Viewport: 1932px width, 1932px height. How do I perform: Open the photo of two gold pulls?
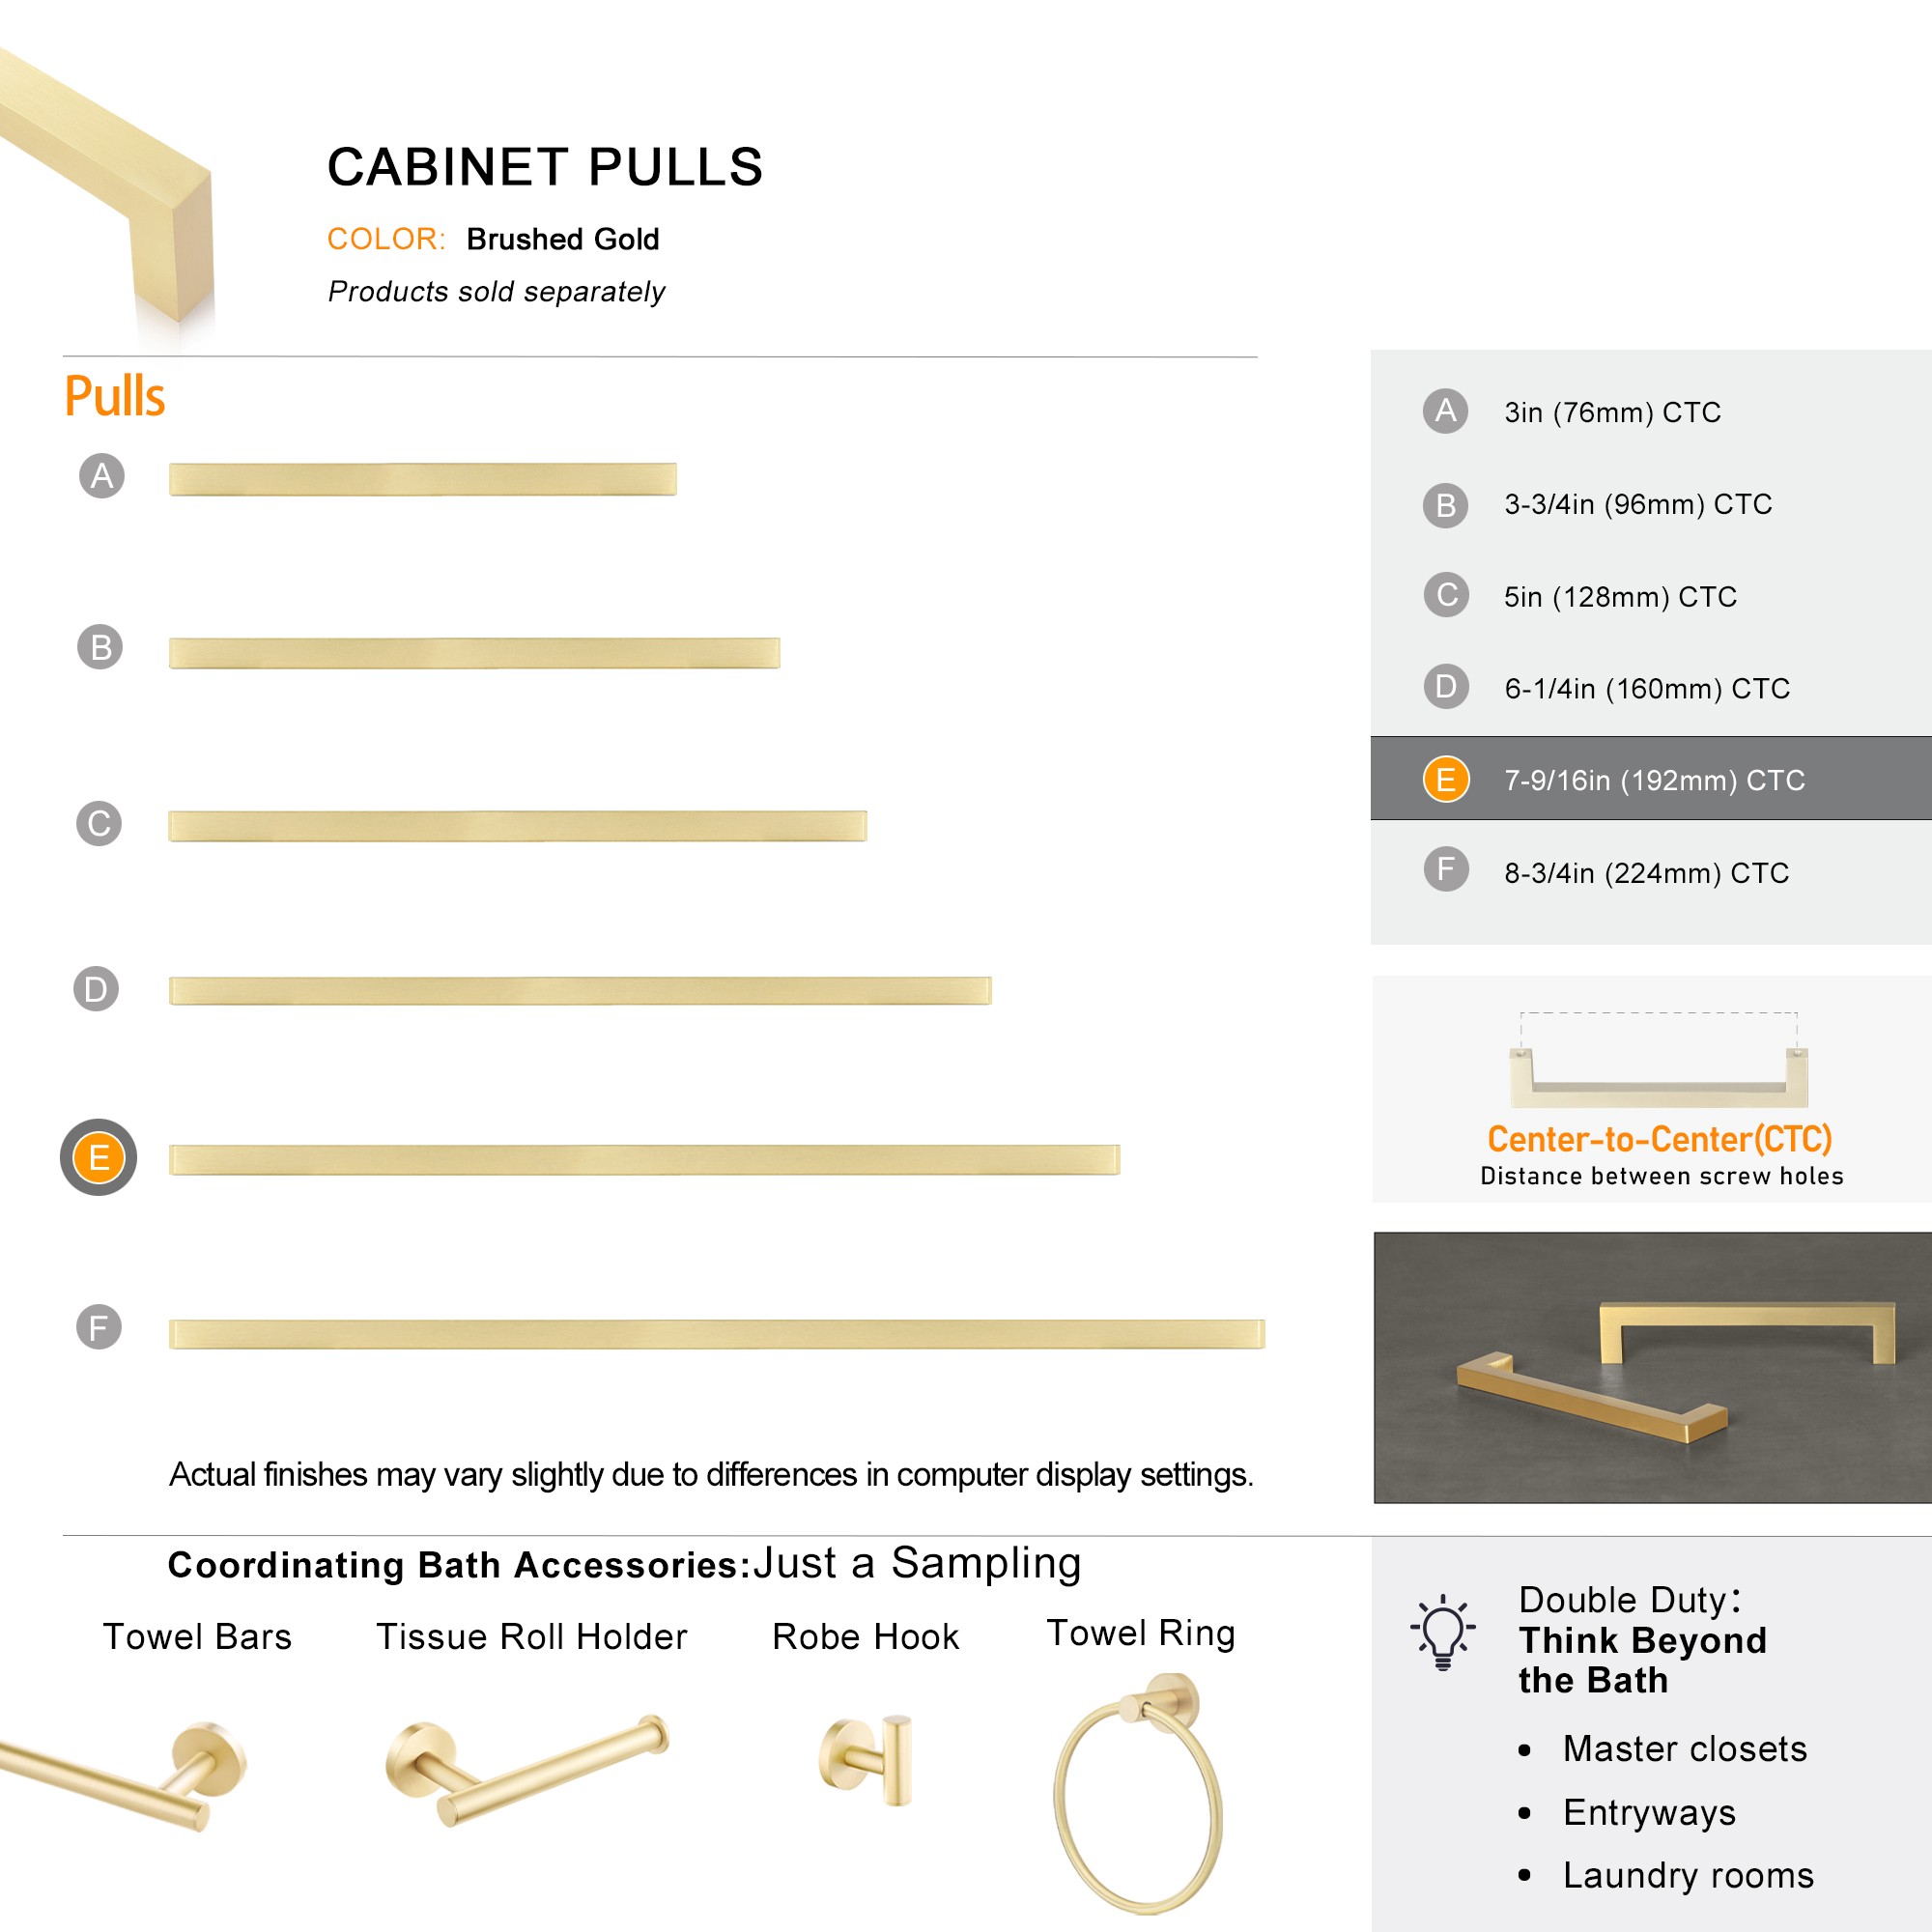[x=1652, y=1367]
